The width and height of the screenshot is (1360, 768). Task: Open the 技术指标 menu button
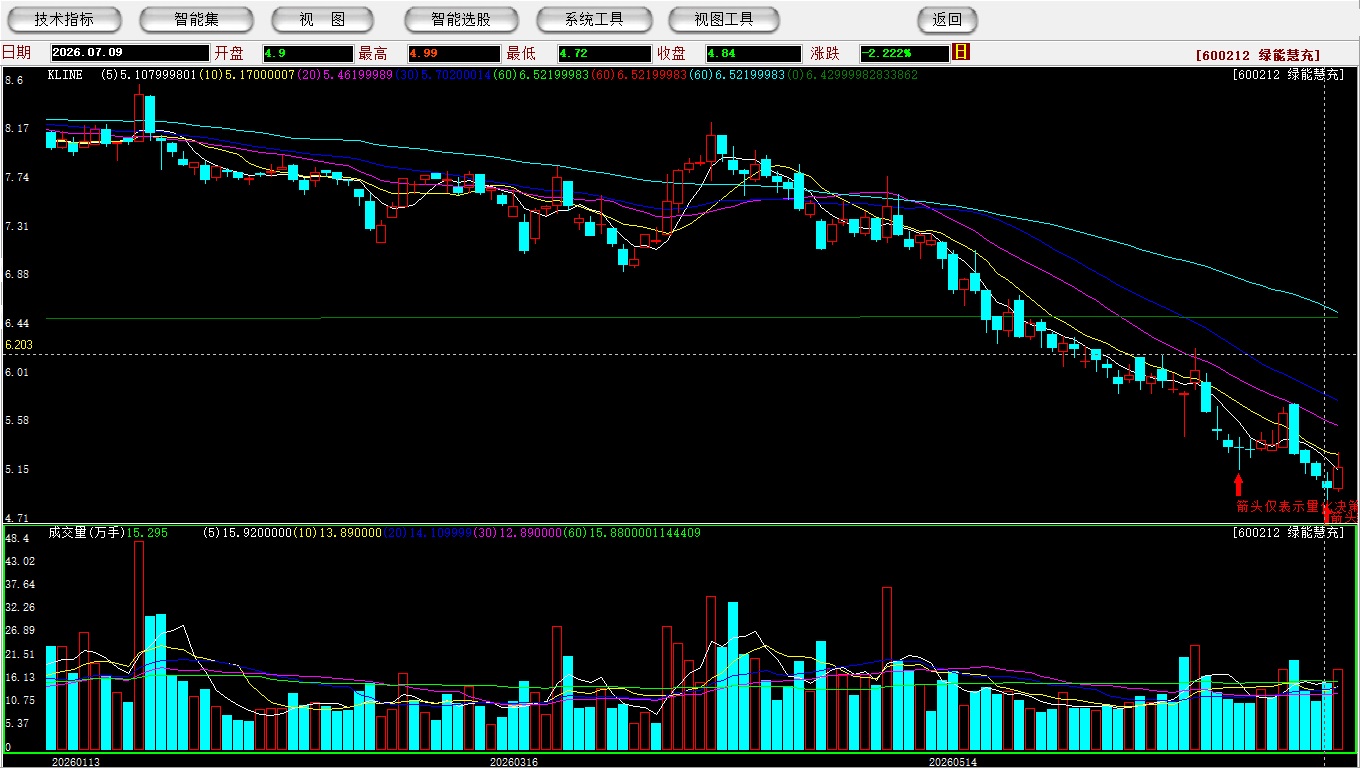tap(64, 20)
